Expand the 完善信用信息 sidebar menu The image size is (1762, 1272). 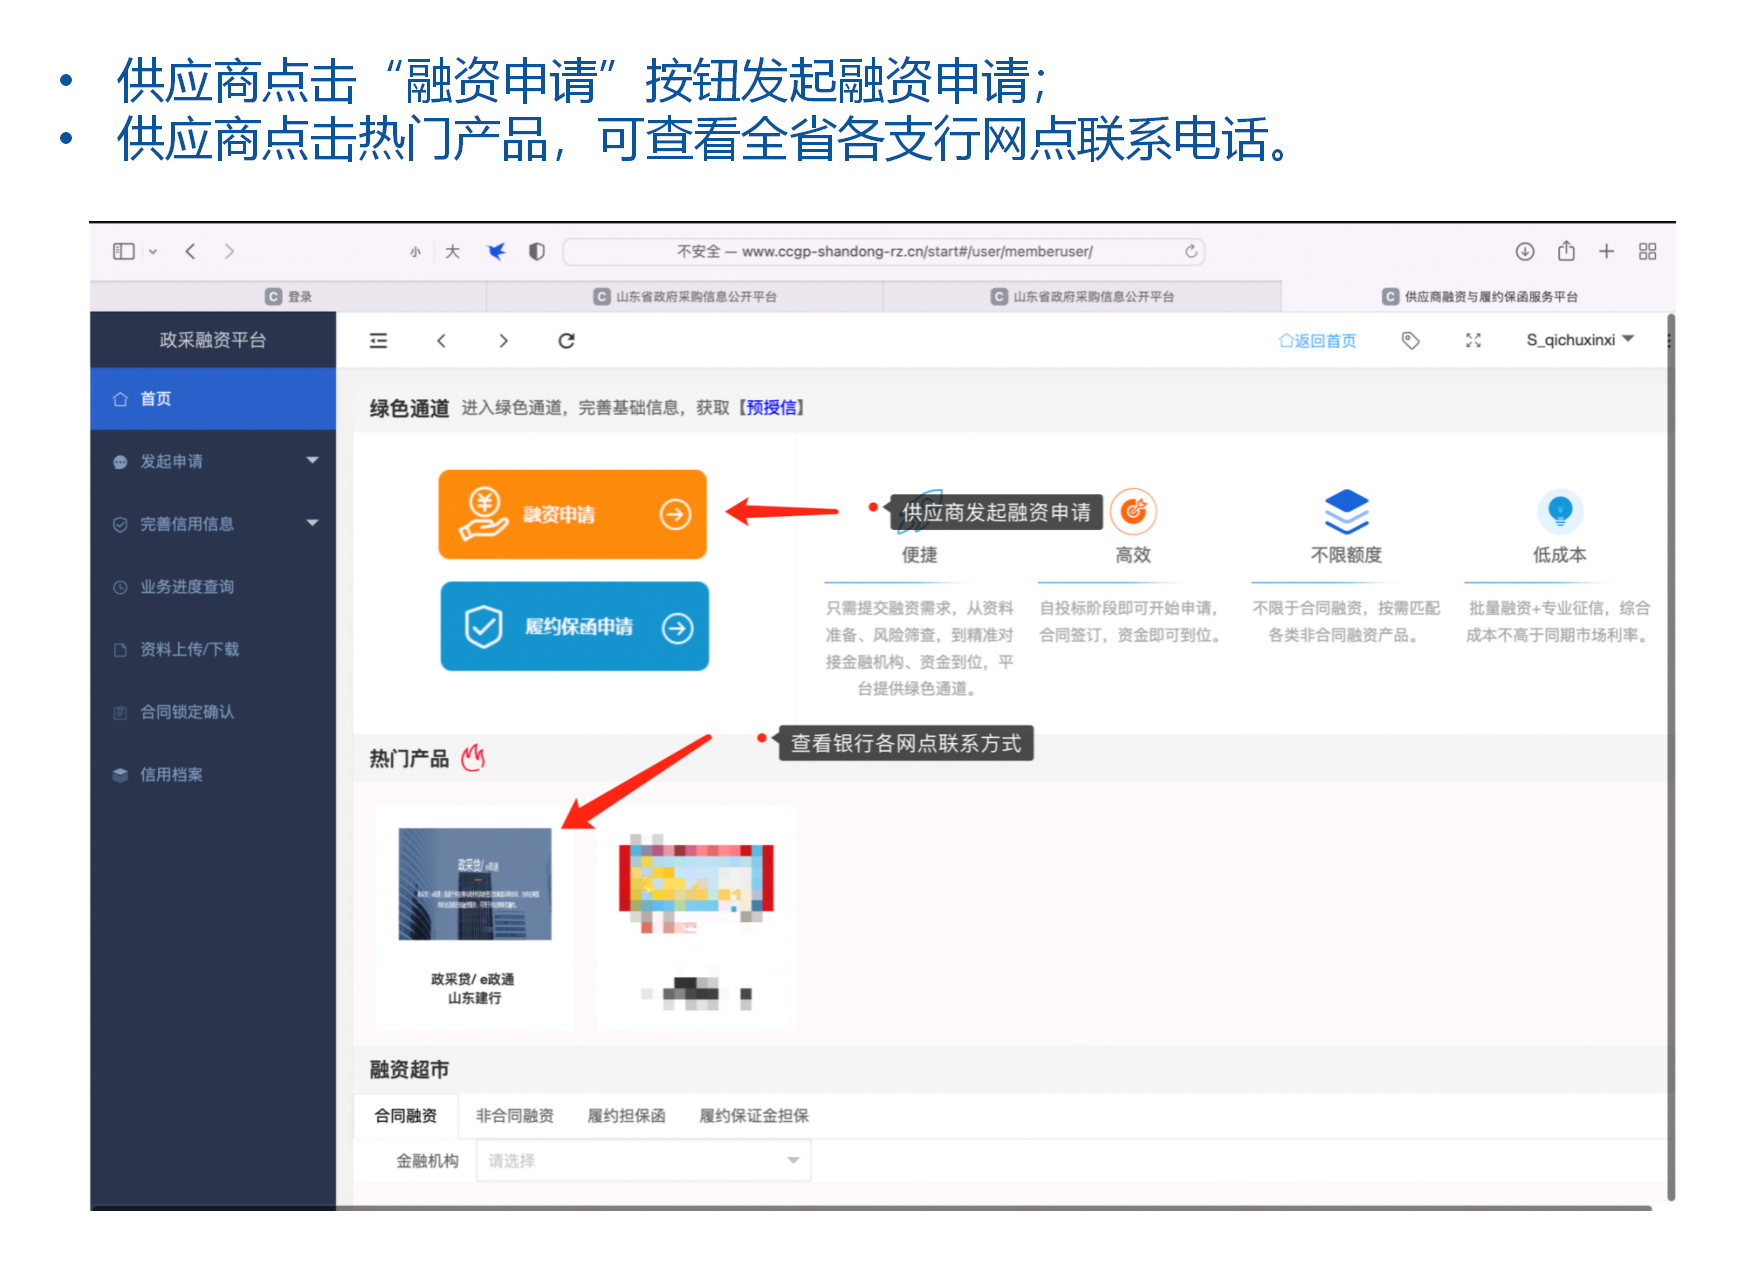213,524
